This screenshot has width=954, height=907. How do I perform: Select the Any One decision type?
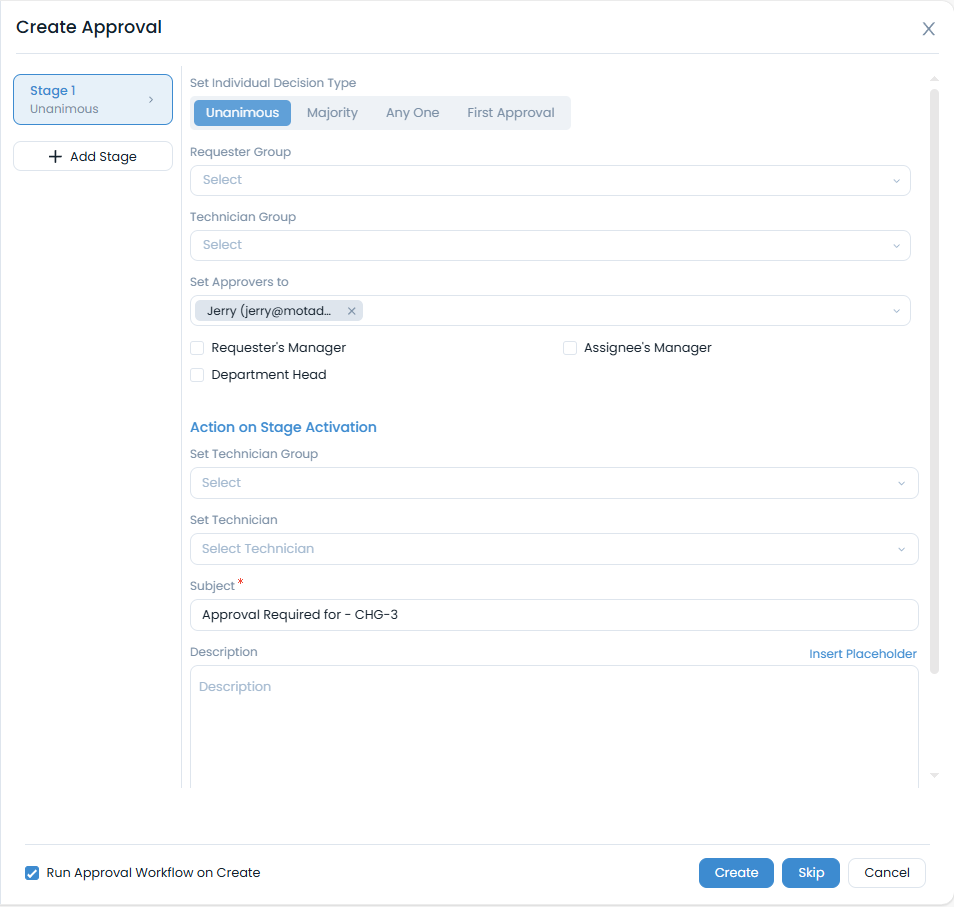pyautogui.click(x=412, y=112)
